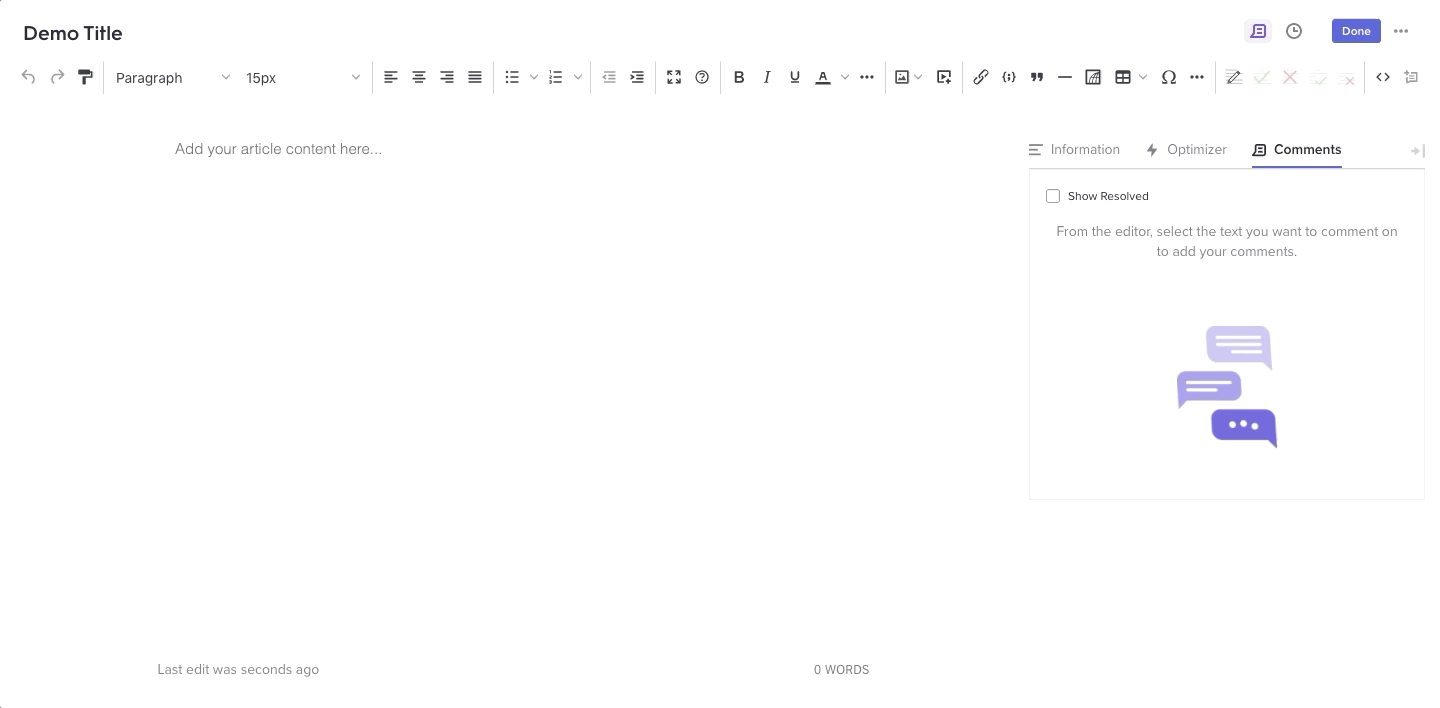Undo the last edit
This screenshot has height=708, width=1440.
[x=28, y=77]
